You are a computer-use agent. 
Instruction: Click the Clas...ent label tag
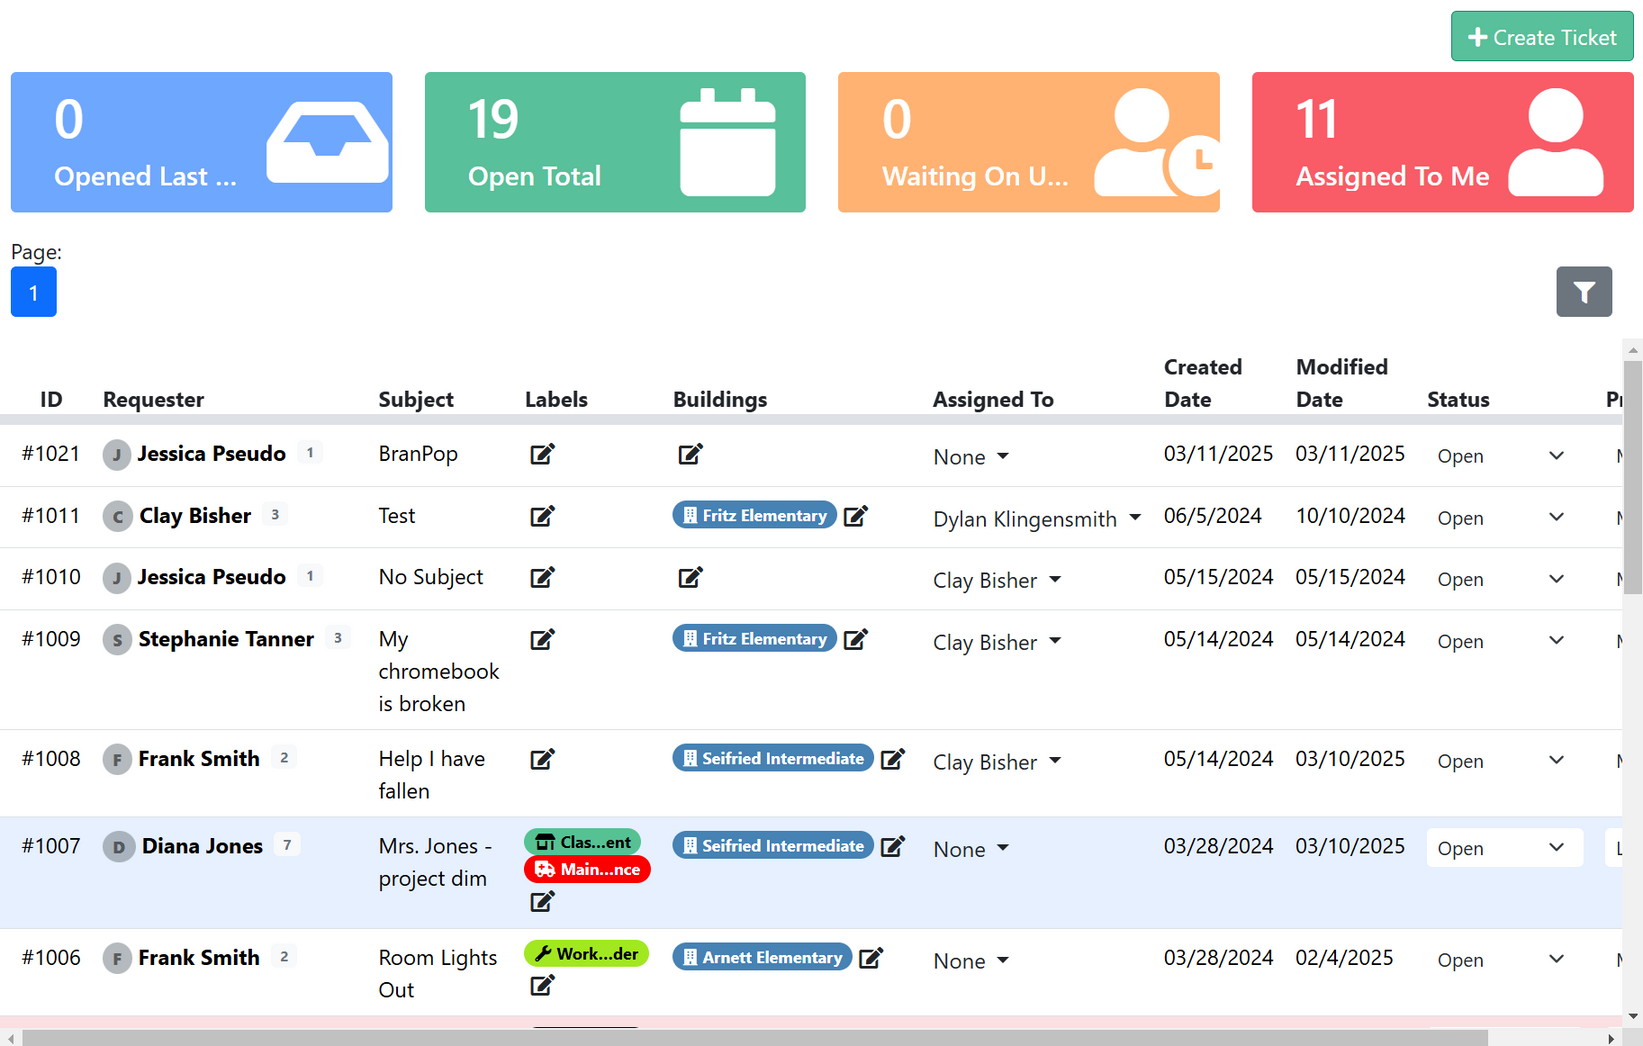click(x=583, y=842)
